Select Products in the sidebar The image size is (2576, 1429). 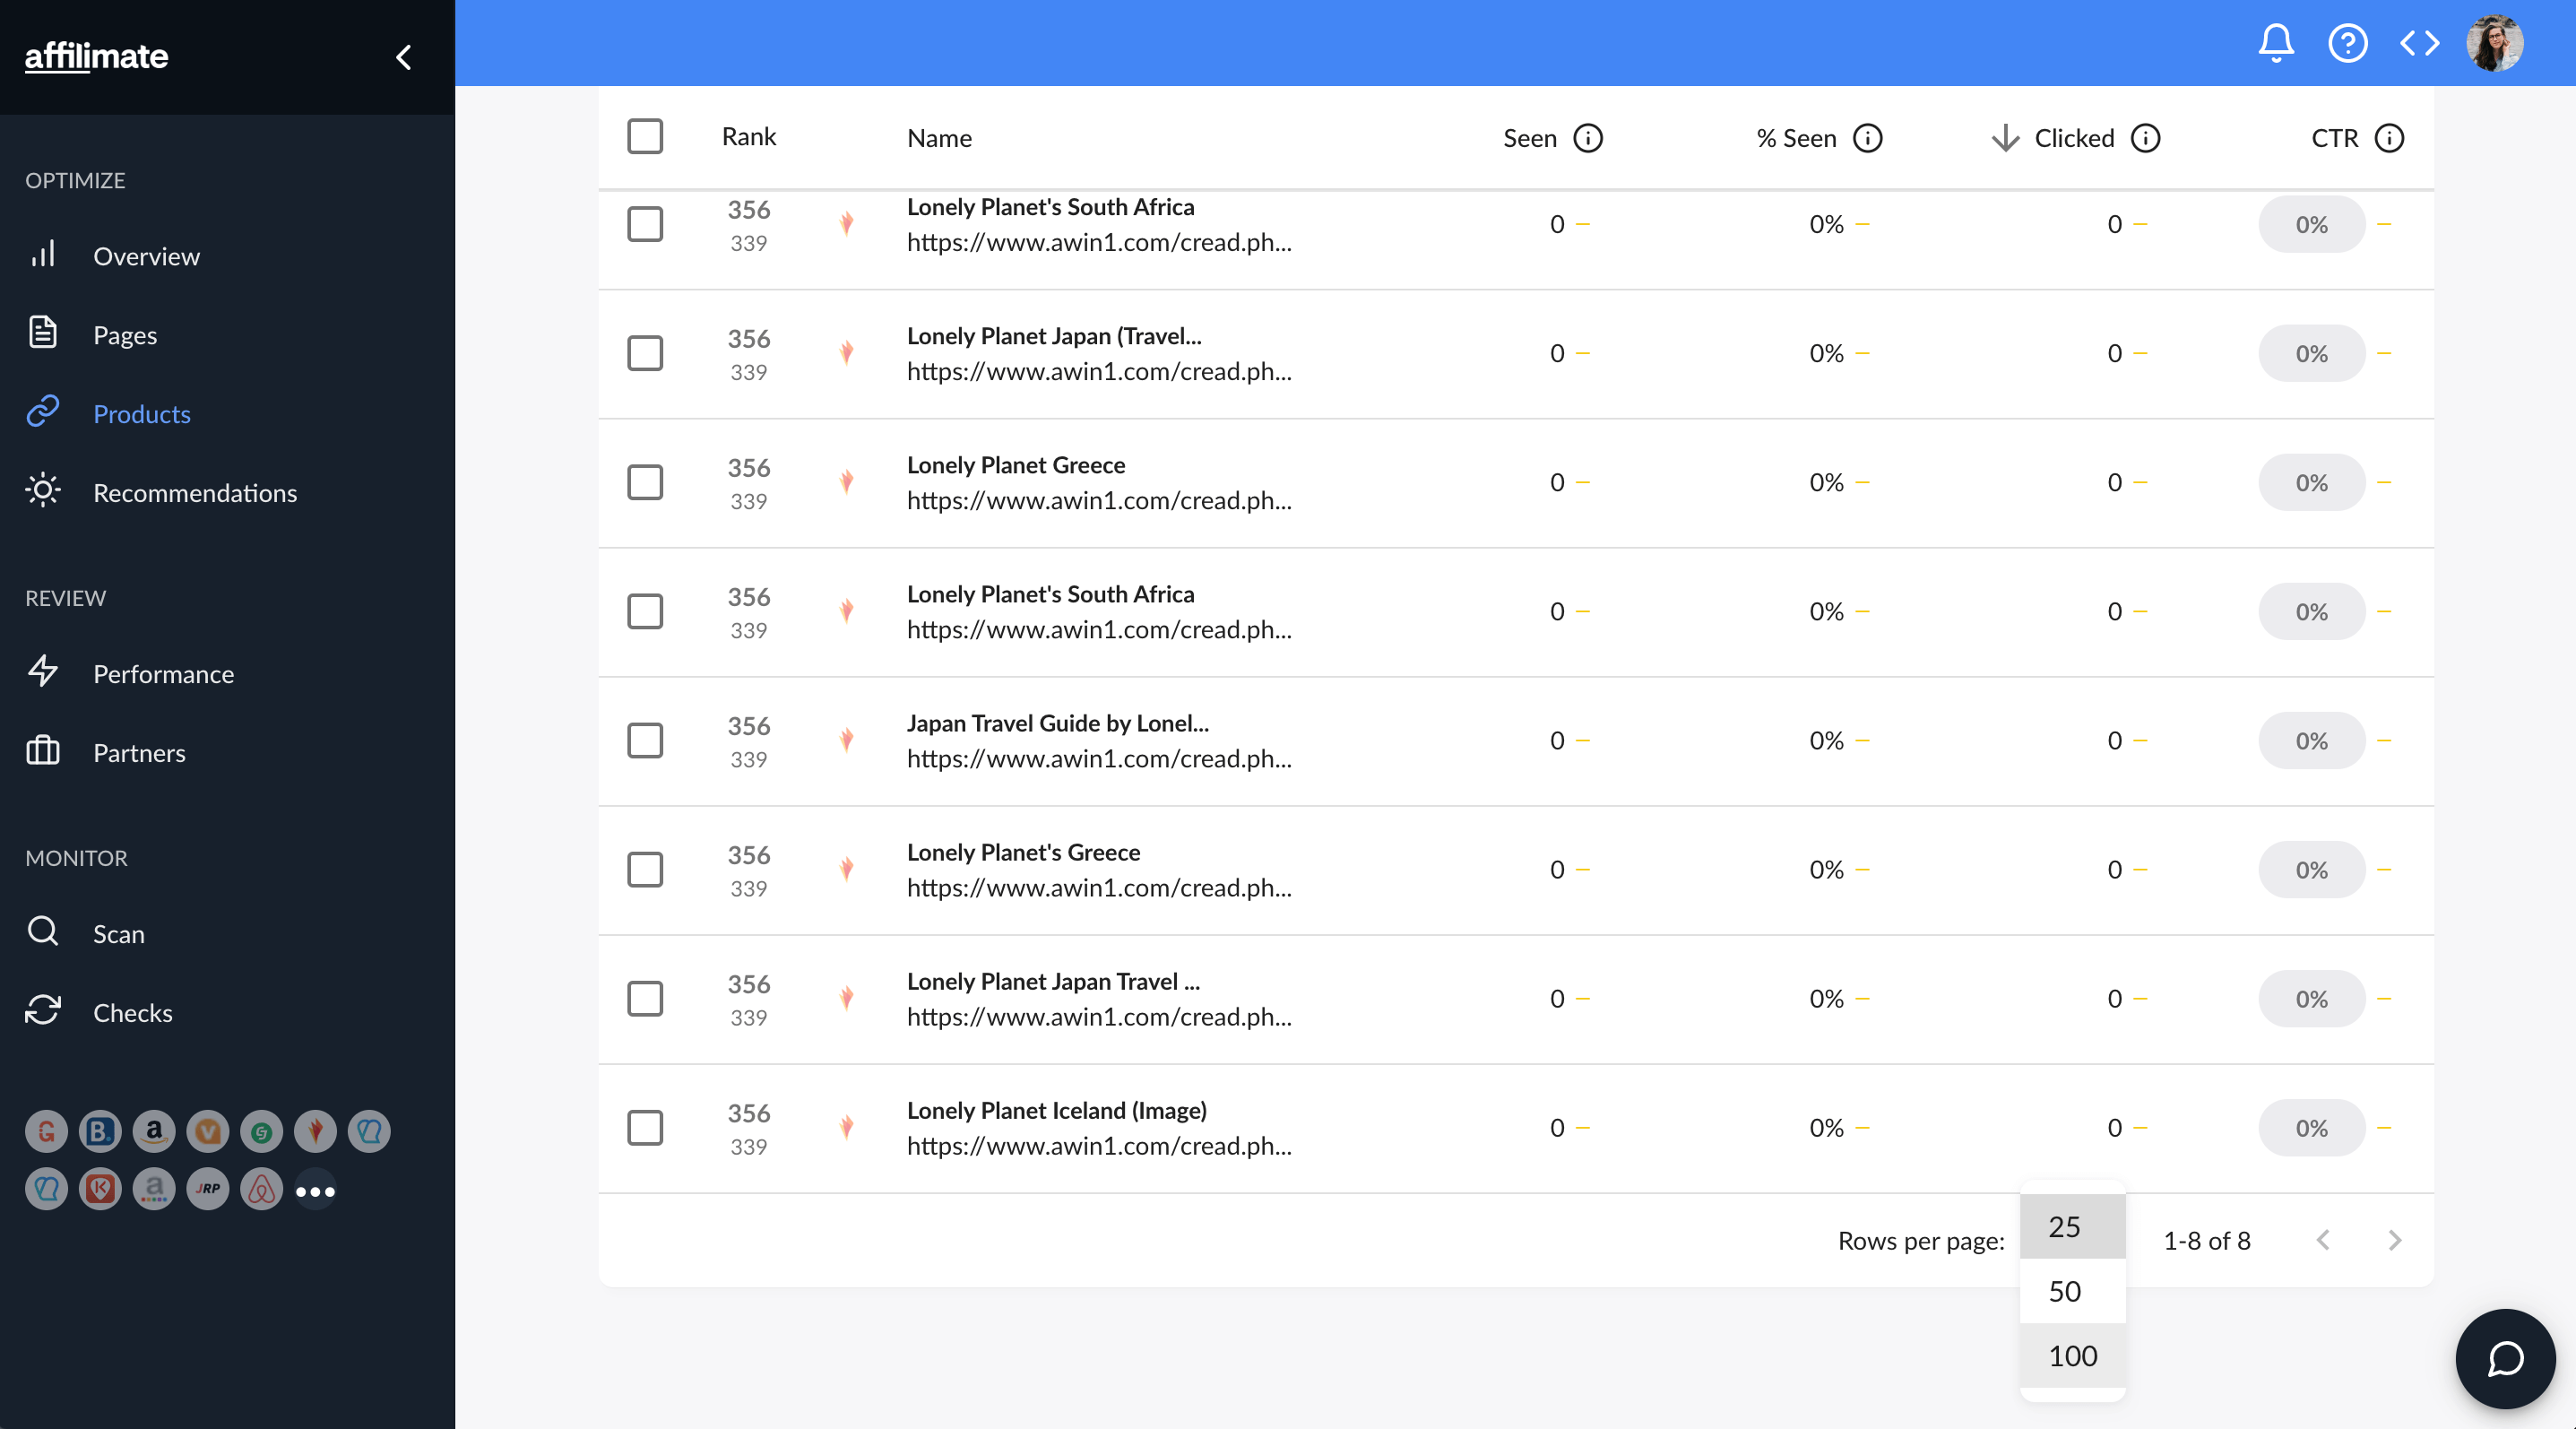point(141,414)
